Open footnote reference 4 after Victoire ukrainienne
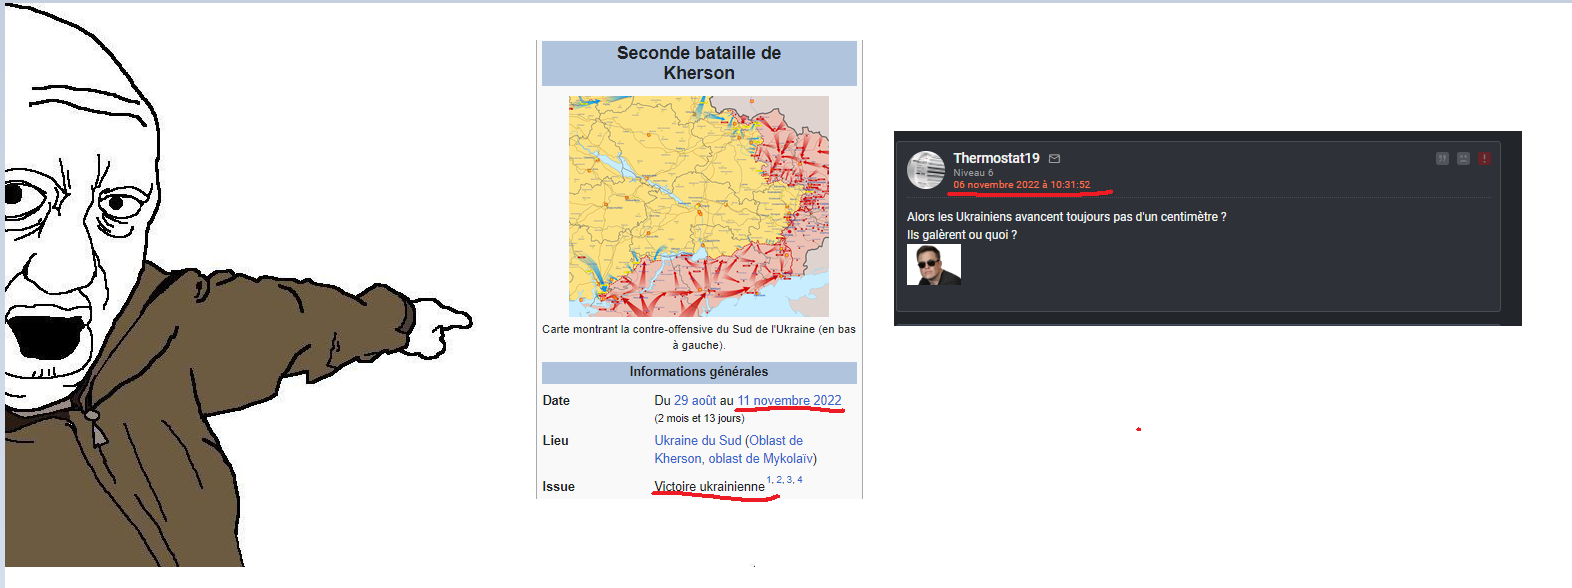 click(800, 480)
